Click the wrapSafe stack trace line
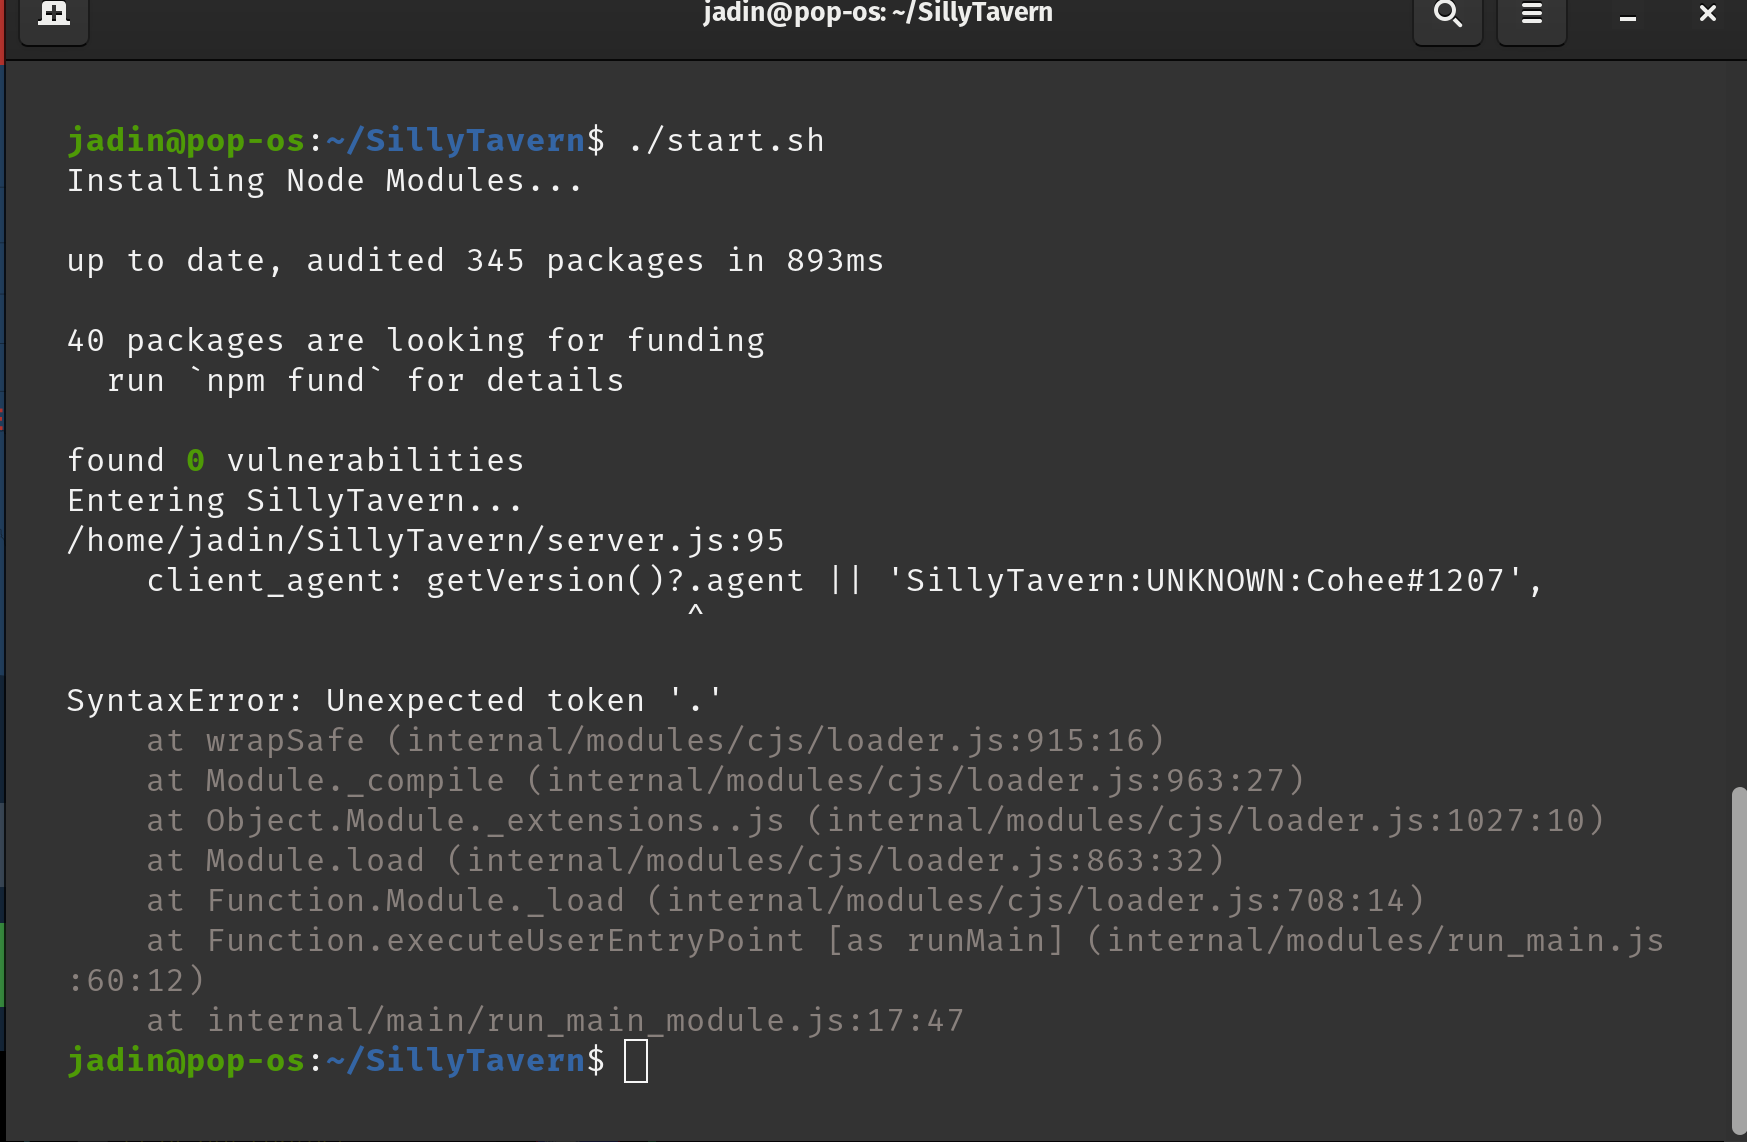The height and width of the screenshot is (1142, 1747). point(654,740)
